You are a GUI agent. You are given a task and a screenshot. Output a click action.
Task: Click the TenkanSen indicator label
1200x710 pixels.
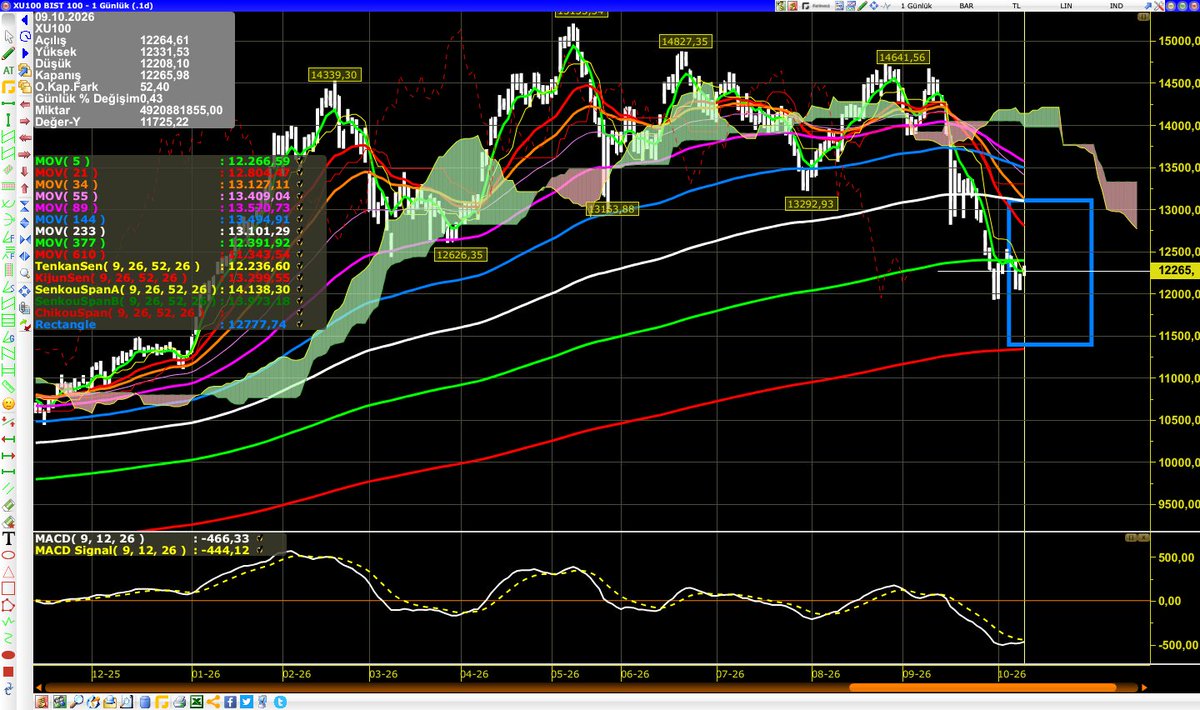coord(117,266)
